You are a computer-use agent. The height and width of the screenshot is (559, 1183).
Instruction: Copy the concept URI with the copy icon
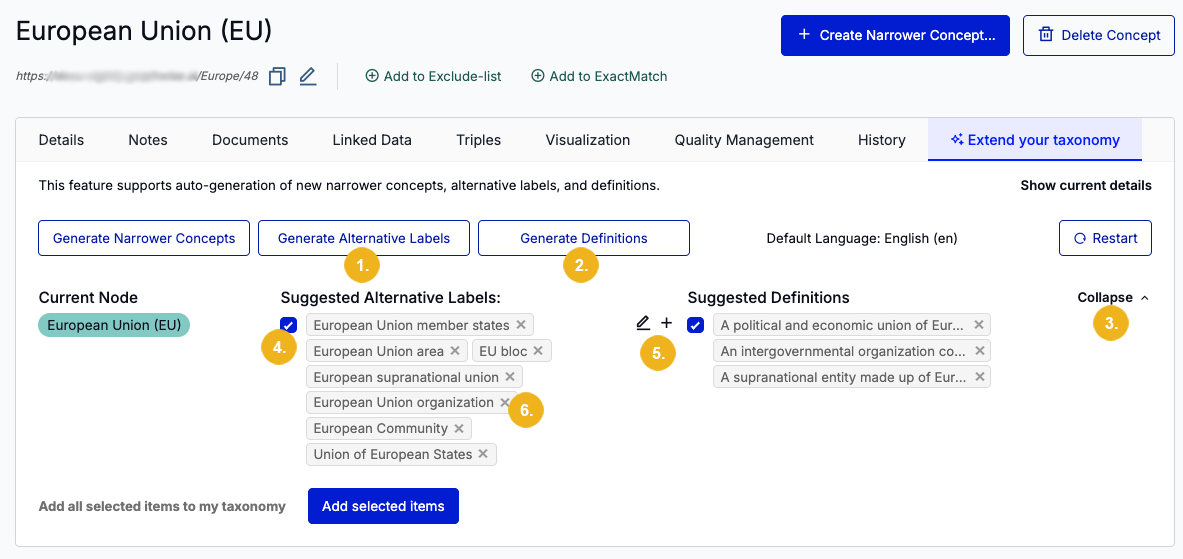pyautogui.click(x=277, y=76)
